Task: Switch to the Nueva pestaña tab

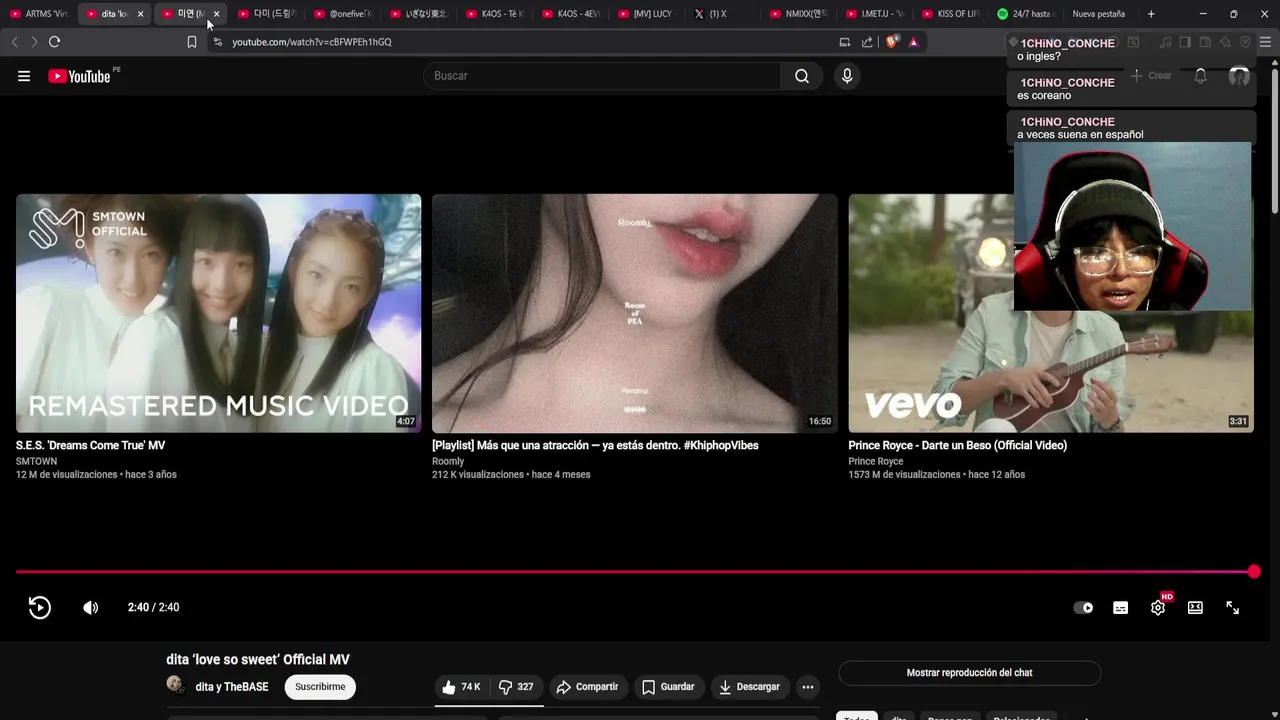Action: 1098,14
